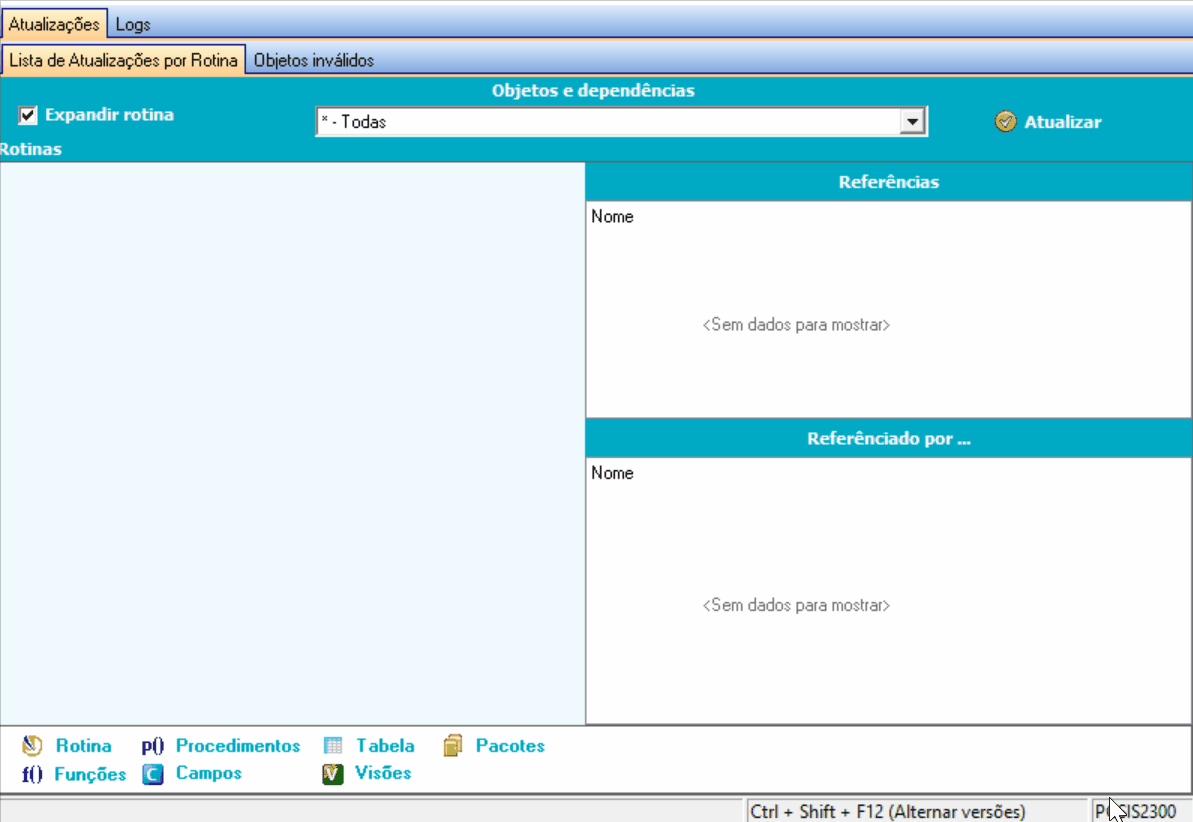1193x822 pixels.
Task: Click the Atualizar button label
Action: pyautogui.click(x=1062, y=122)
